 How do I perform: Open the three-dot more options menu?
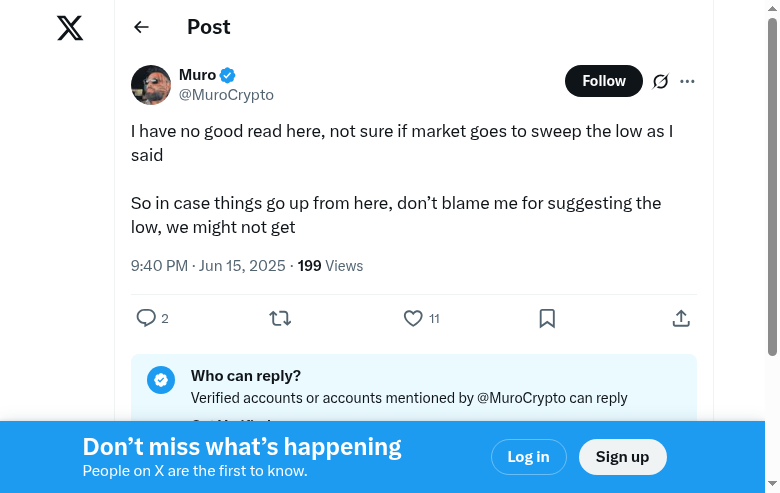[687, 81]
